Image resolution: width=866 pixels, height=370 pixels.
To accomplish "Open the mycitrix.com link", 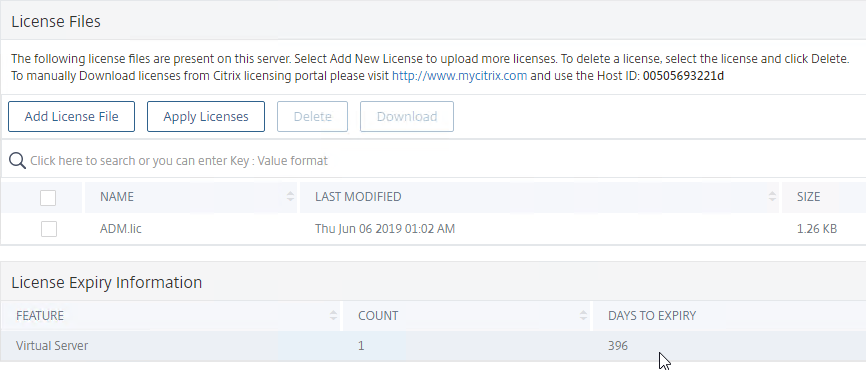I will tap(460, 76).
